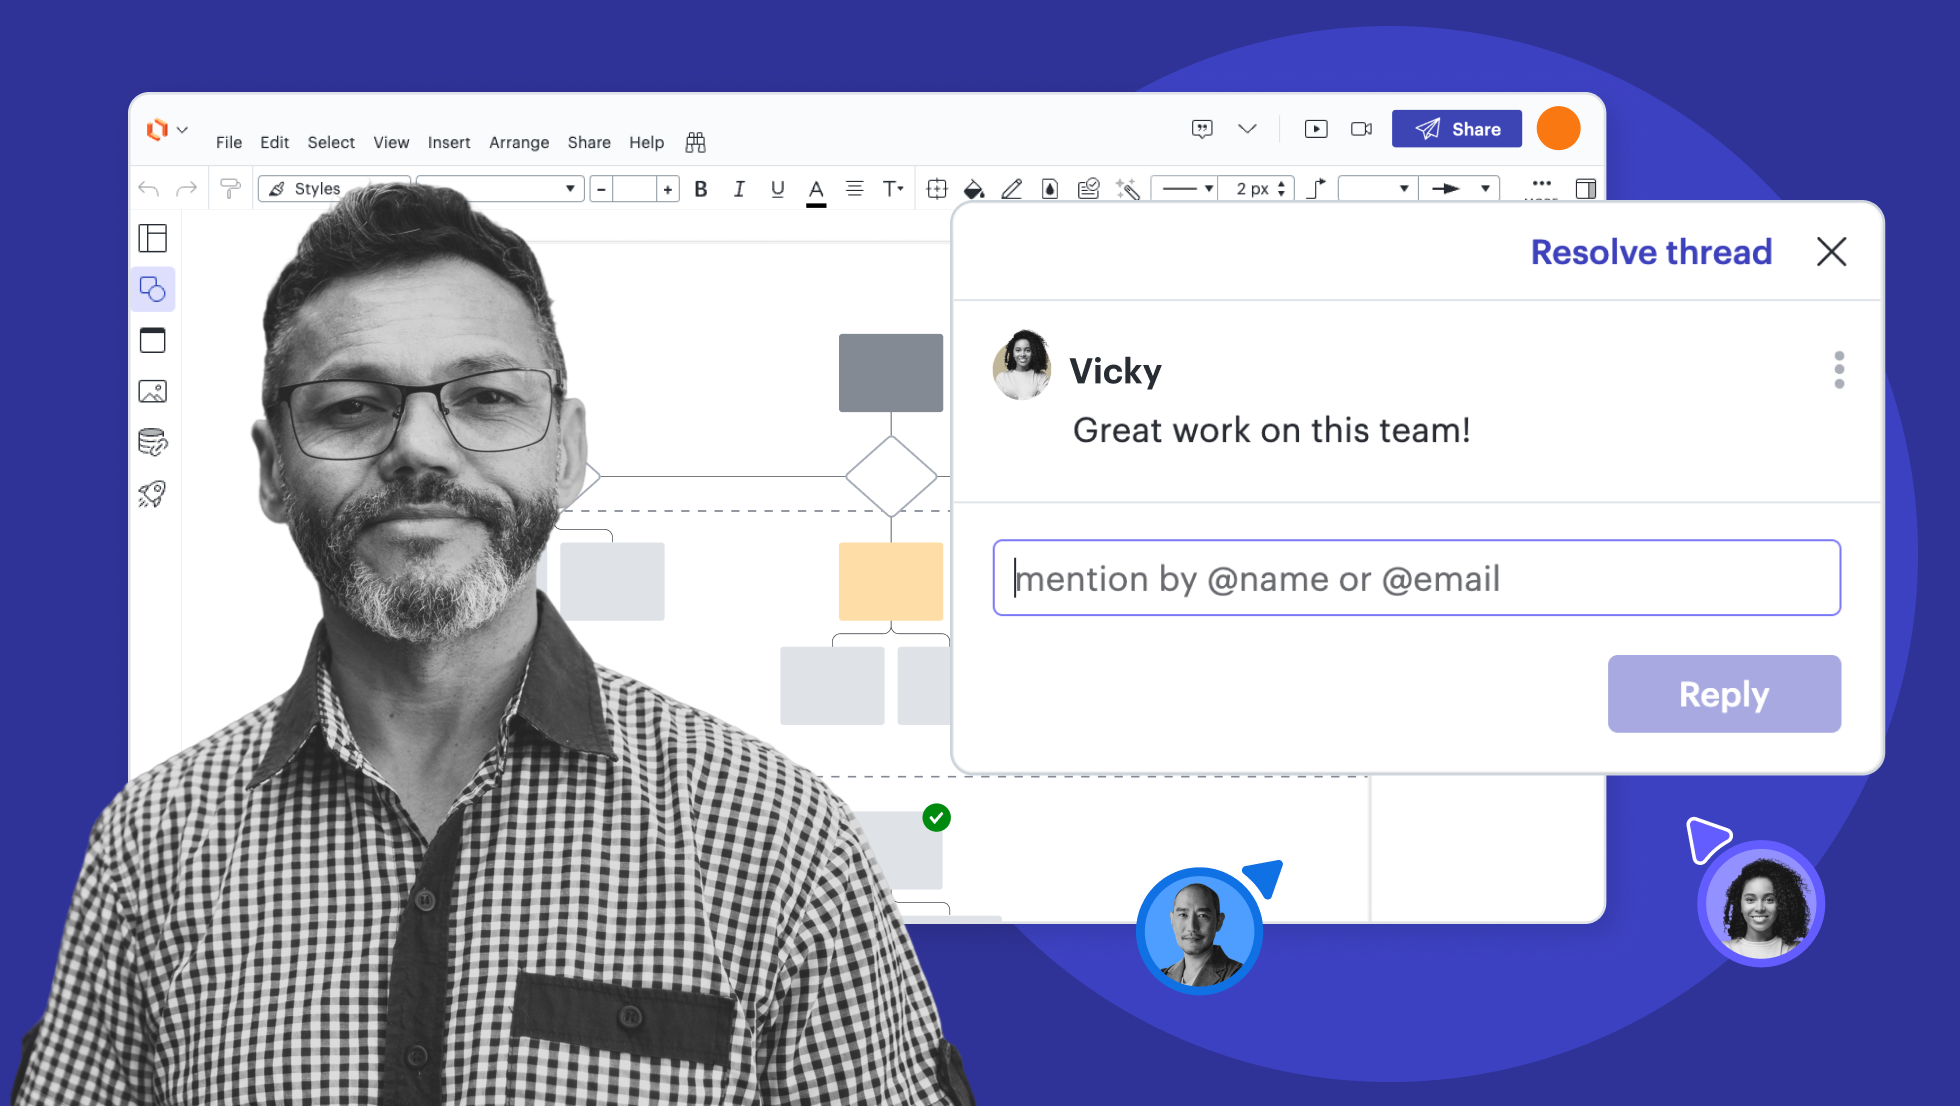Start presentation mode with play icon
Screen dimensions: 1960x1106
click(1316, 129)
